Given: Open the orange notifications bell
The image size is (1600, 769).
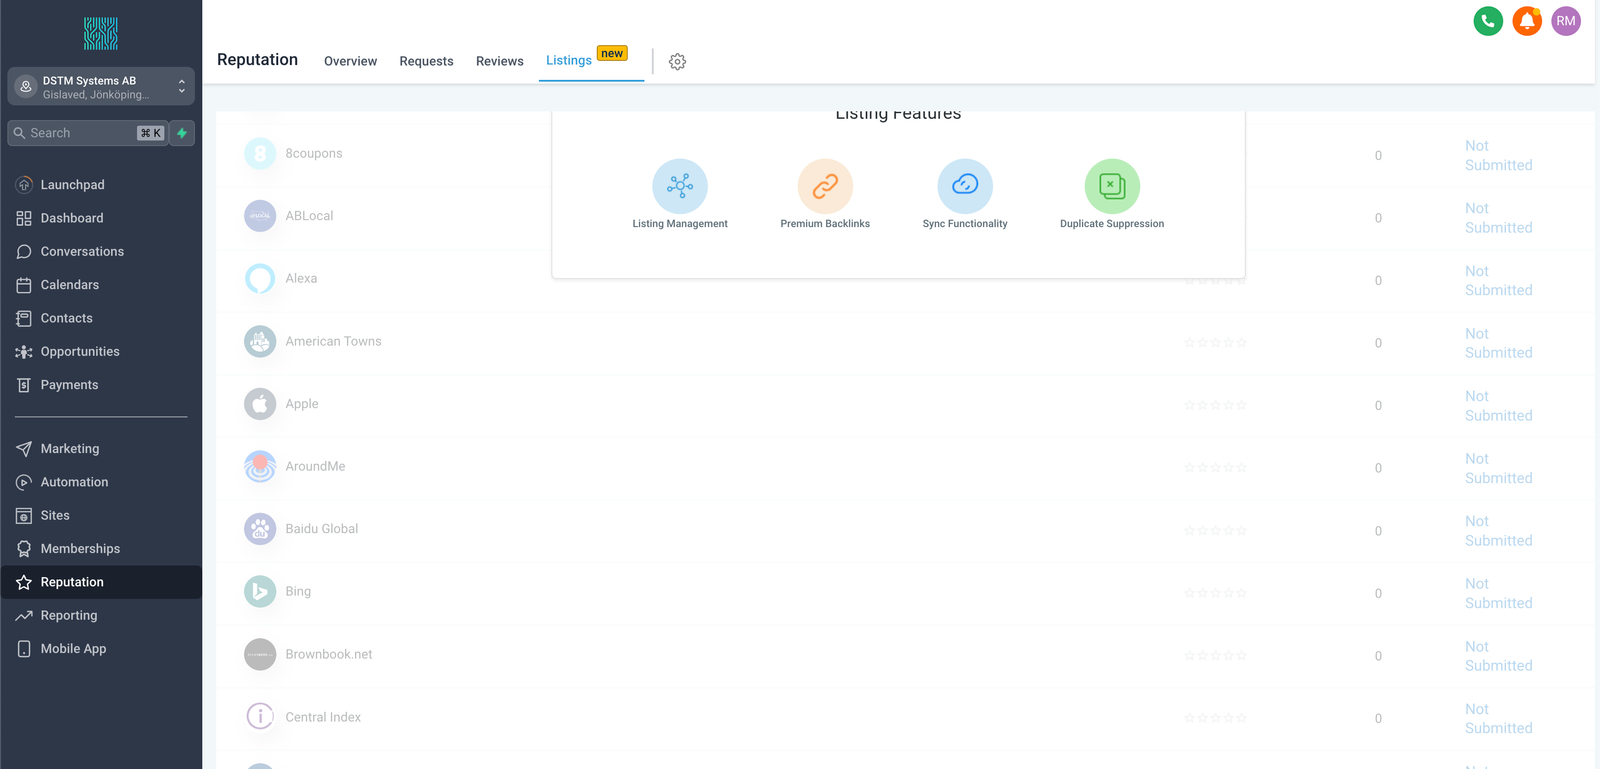Looking at the screenshot, I should (1527, 21).
